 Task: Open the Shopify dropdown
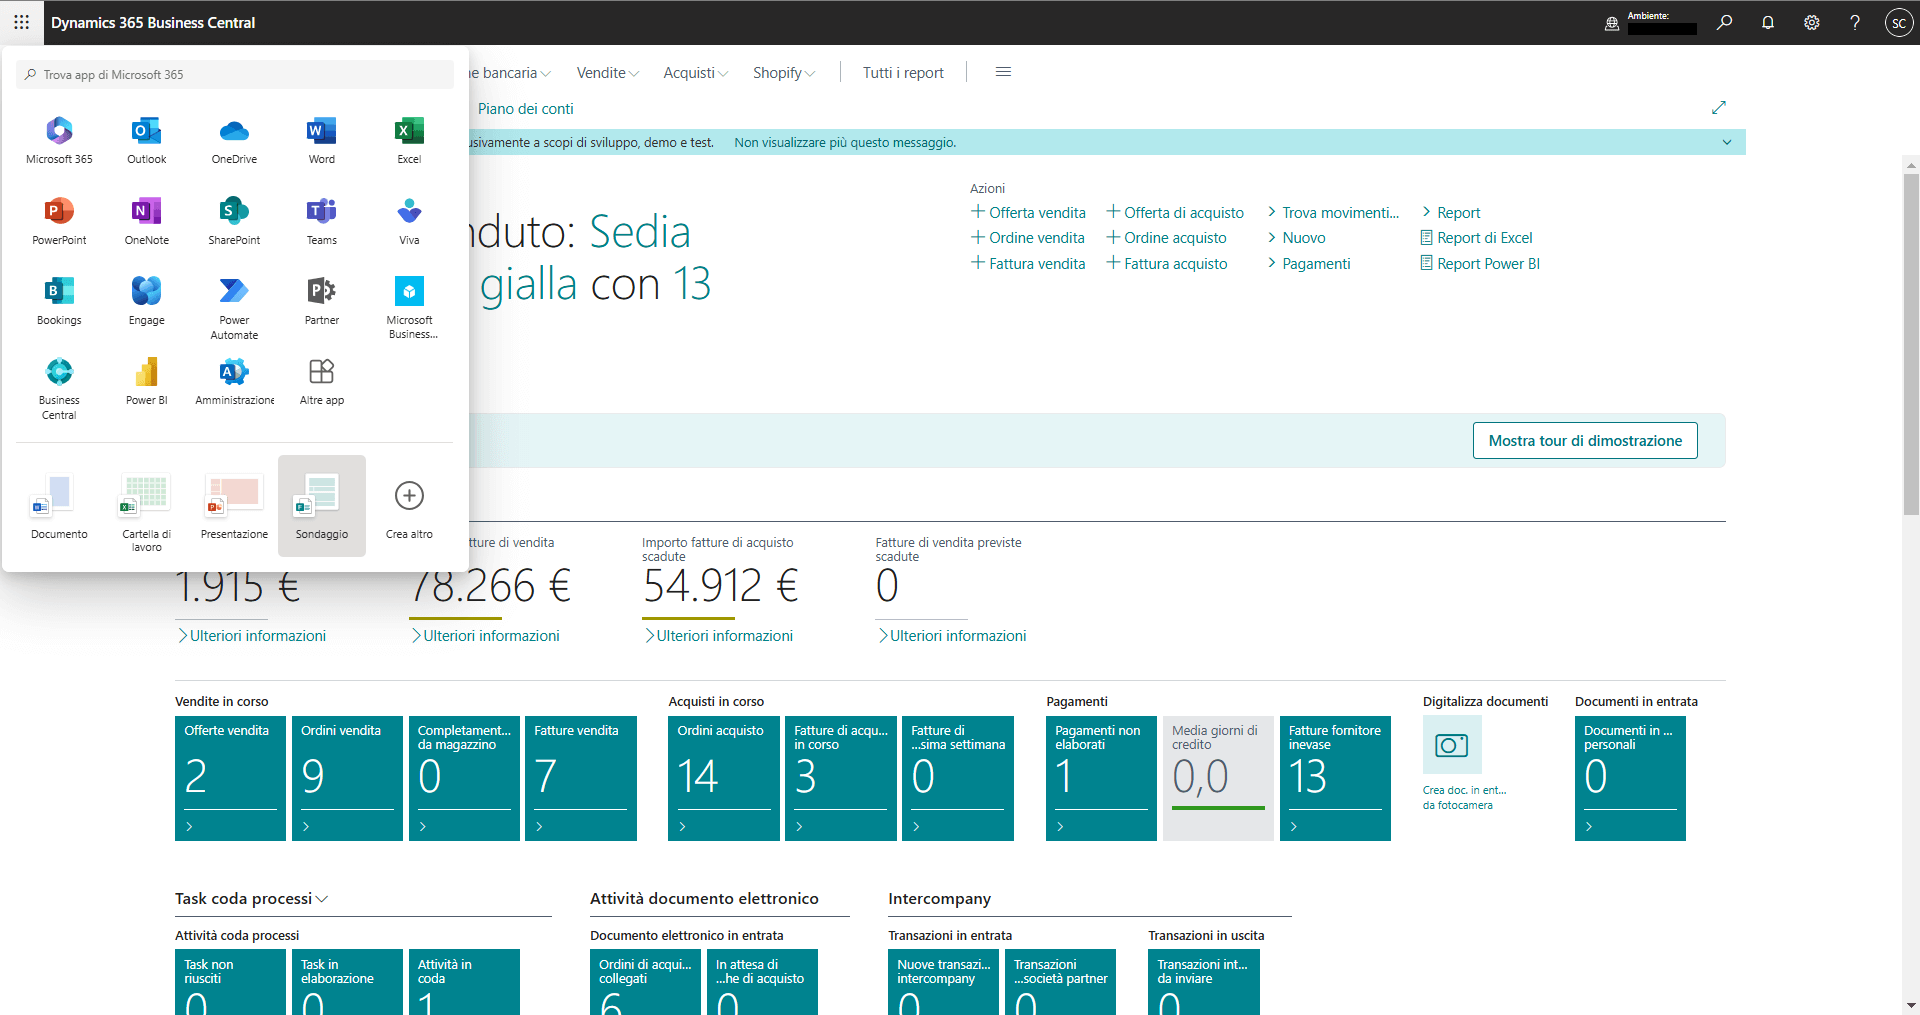(784, 72)
